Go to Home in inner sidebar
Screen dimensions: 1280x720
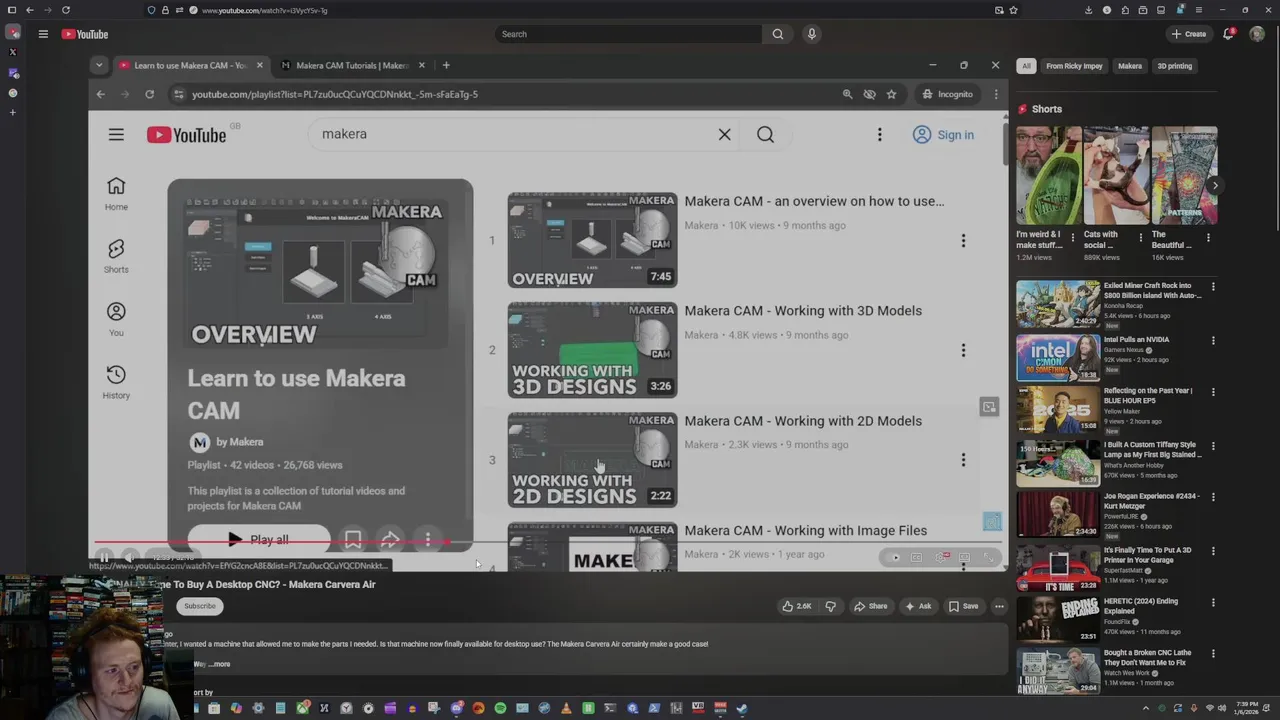pos(116,194)
